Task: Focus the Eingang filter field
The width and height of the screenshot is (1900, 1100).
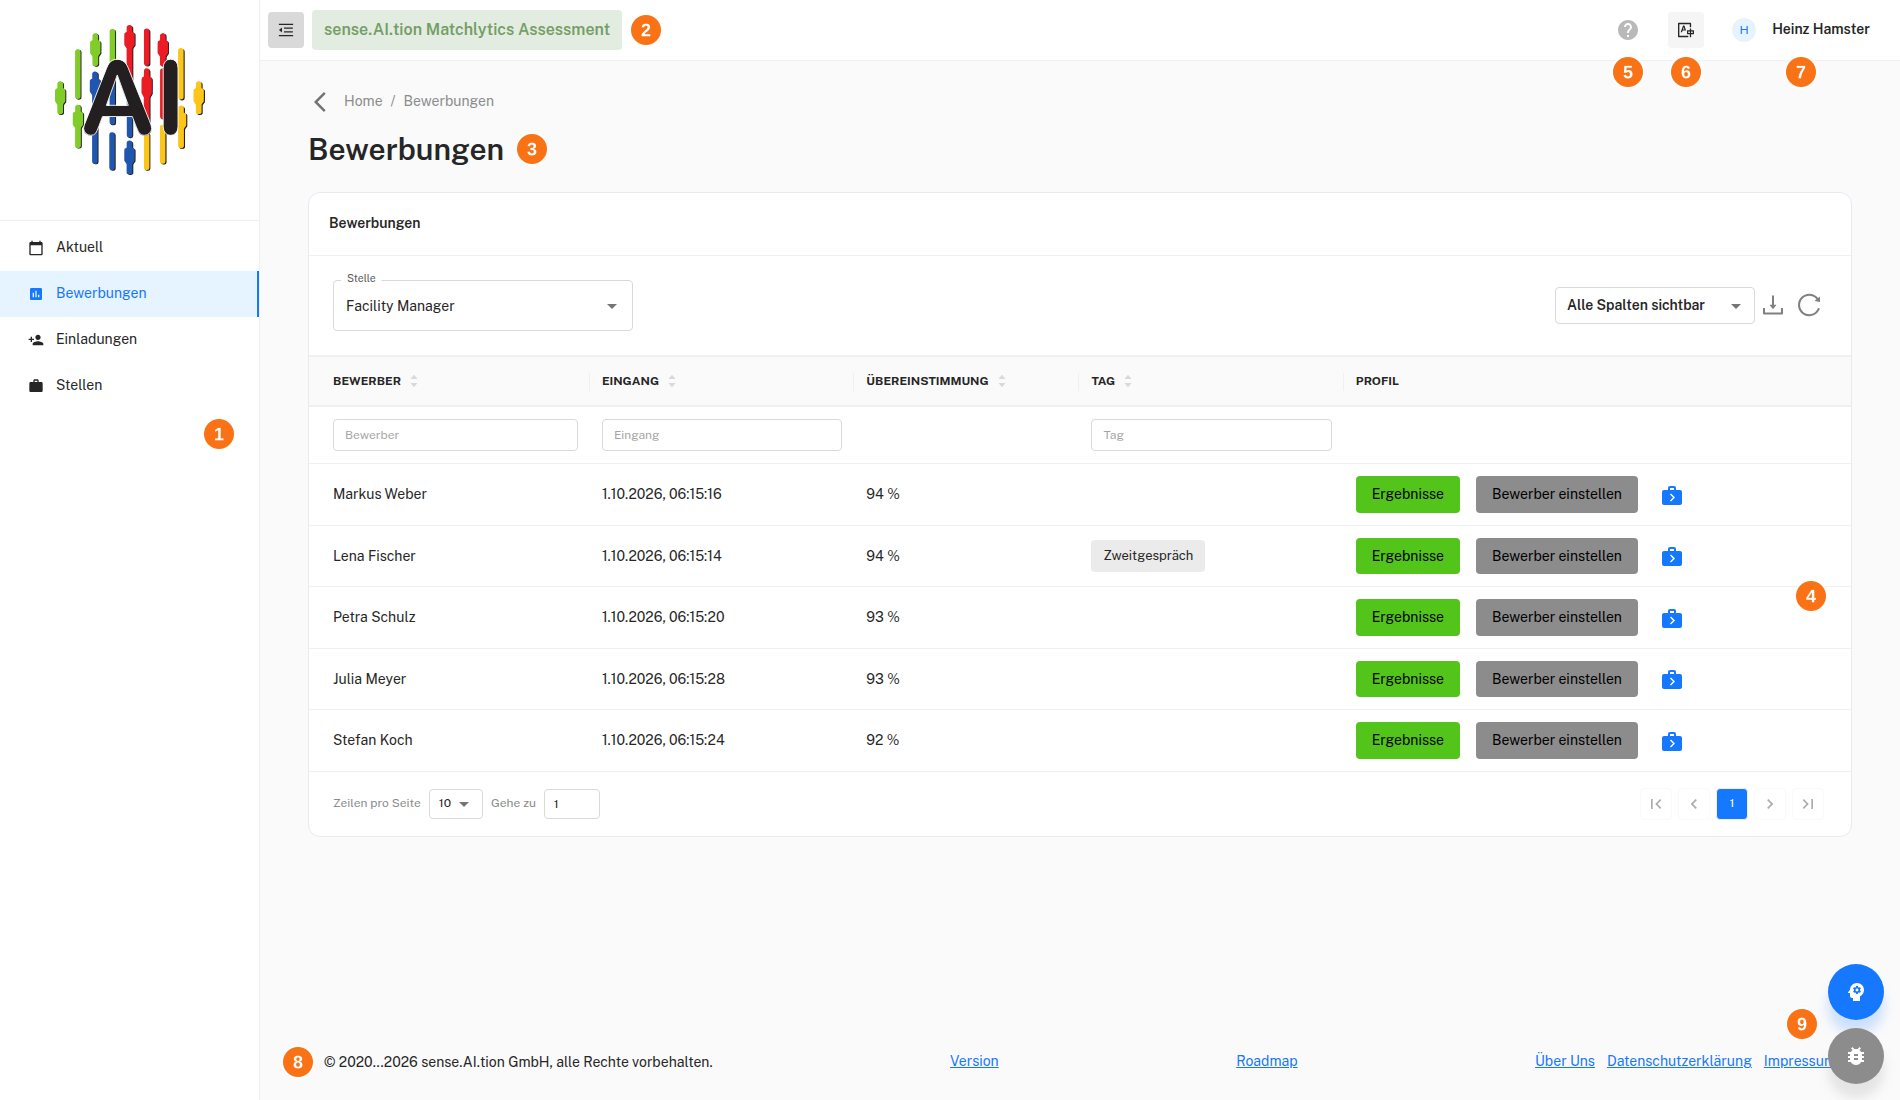Action: tap(722, 435)
